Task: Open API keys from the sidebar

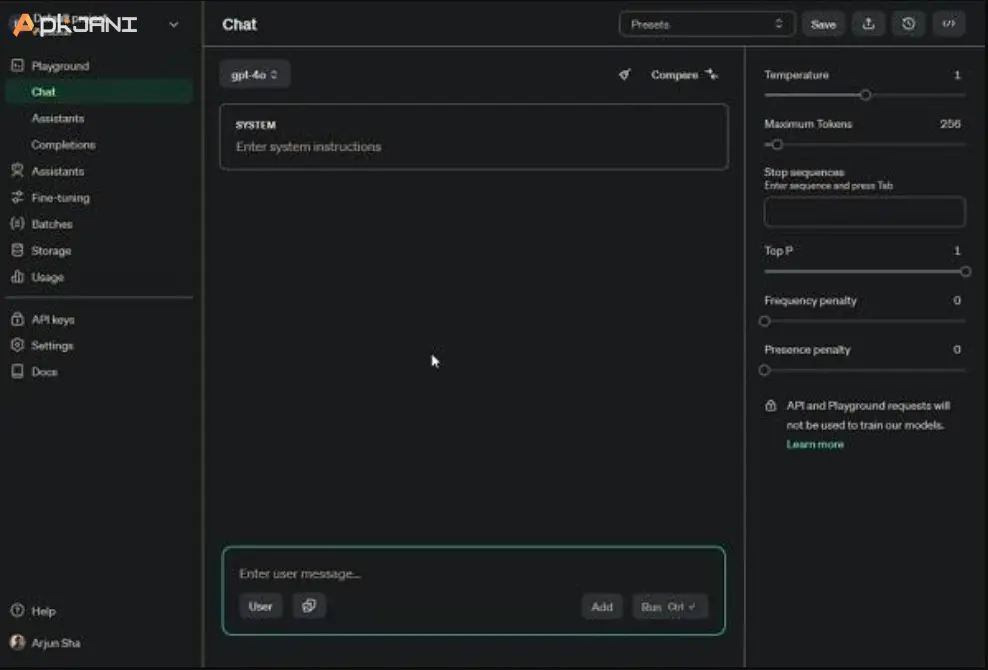Action: tap(52, 320)
